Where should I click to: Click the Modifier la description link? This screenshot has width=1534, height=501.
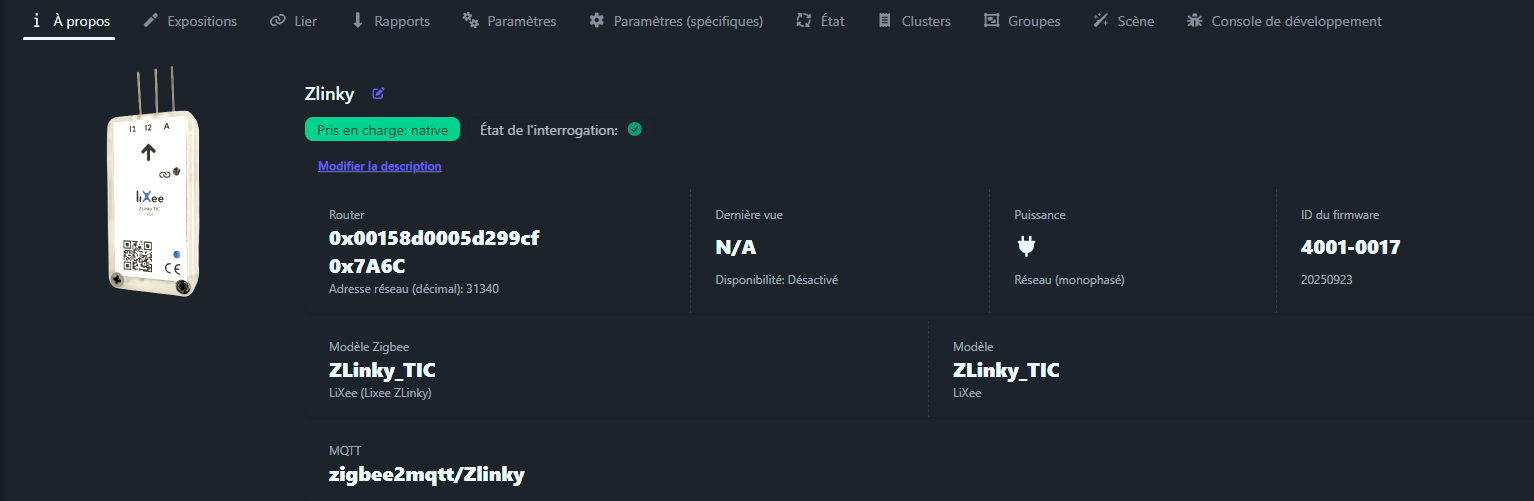point(379,166)
